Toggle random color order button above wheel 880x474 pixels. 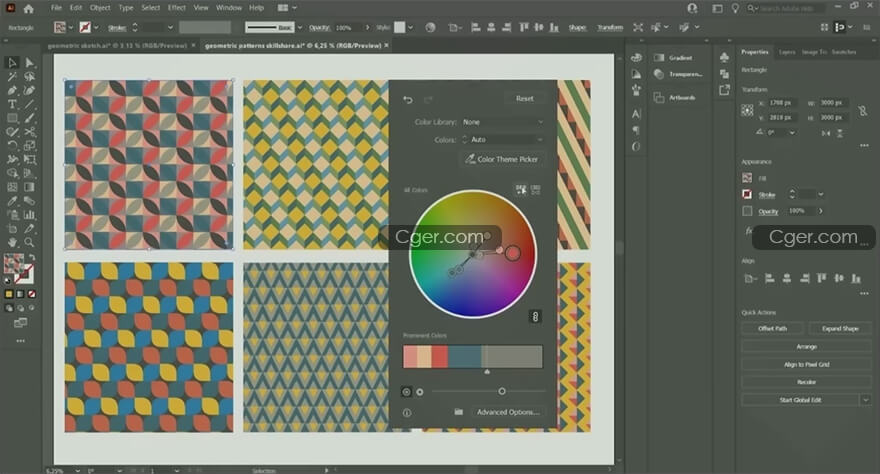click(520, 189)
